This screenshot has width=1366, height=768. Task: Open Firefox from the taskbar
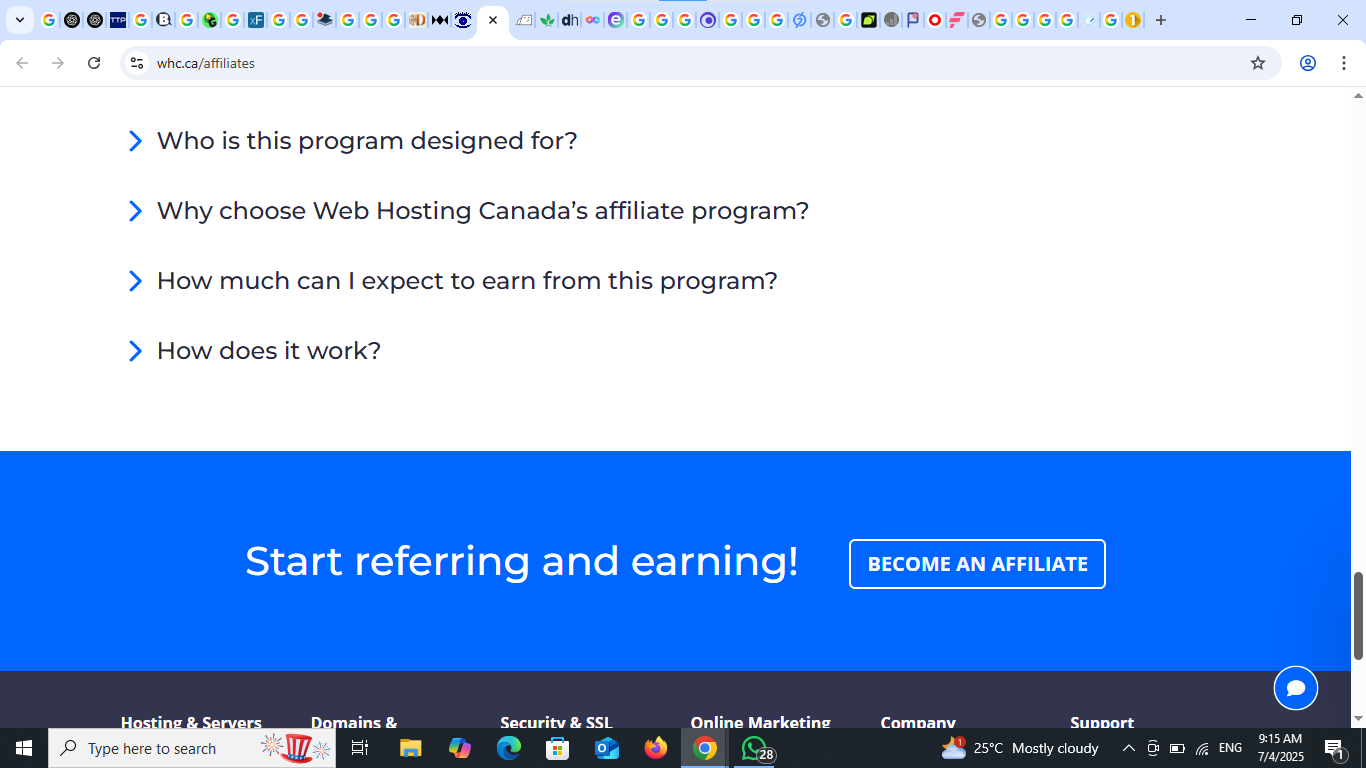pos(656,748)
